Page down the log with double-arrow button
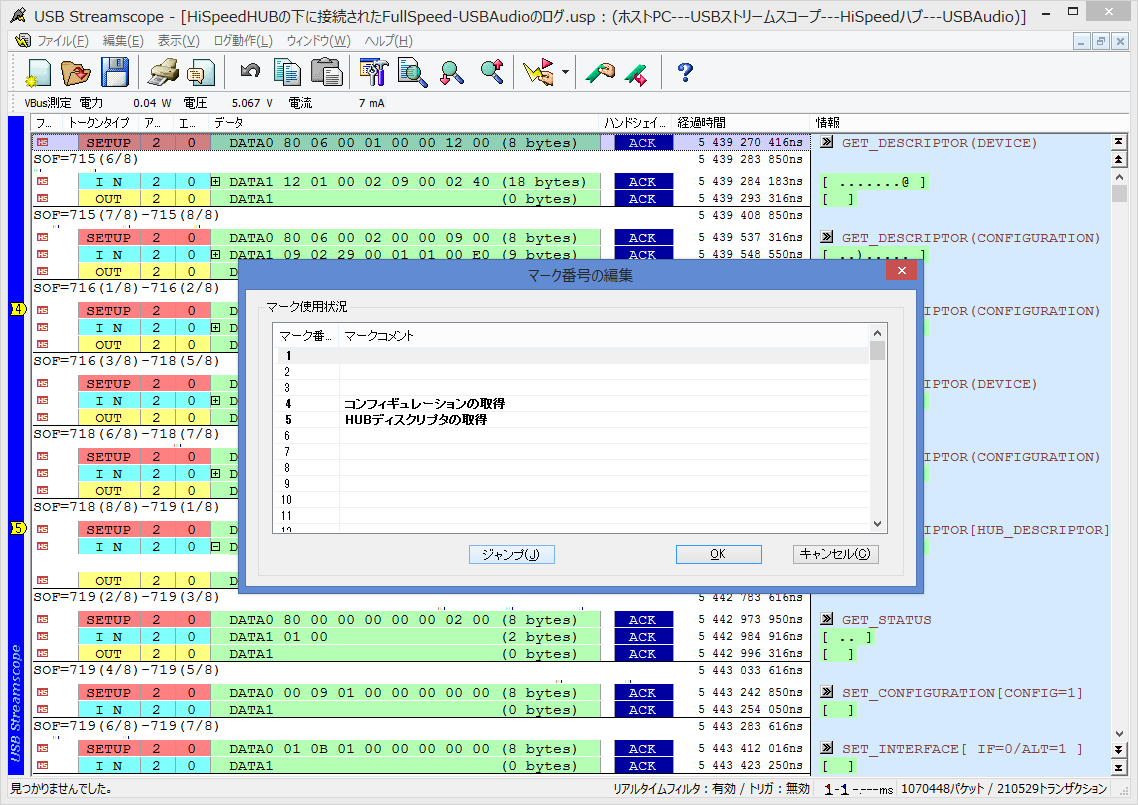This screenshot has width=1138, height=805. tap(1118, 750)
